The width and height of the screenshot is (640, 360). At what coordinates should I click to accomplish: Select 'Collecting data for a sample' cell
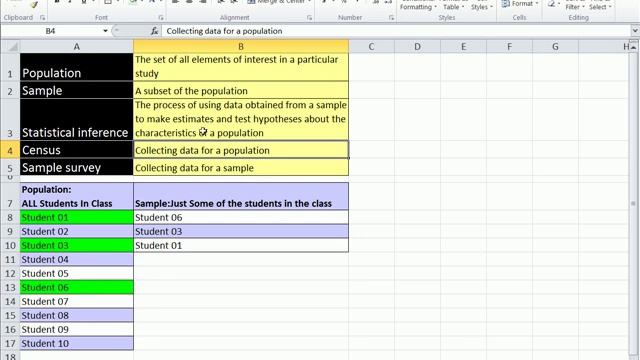click(241, 167)
